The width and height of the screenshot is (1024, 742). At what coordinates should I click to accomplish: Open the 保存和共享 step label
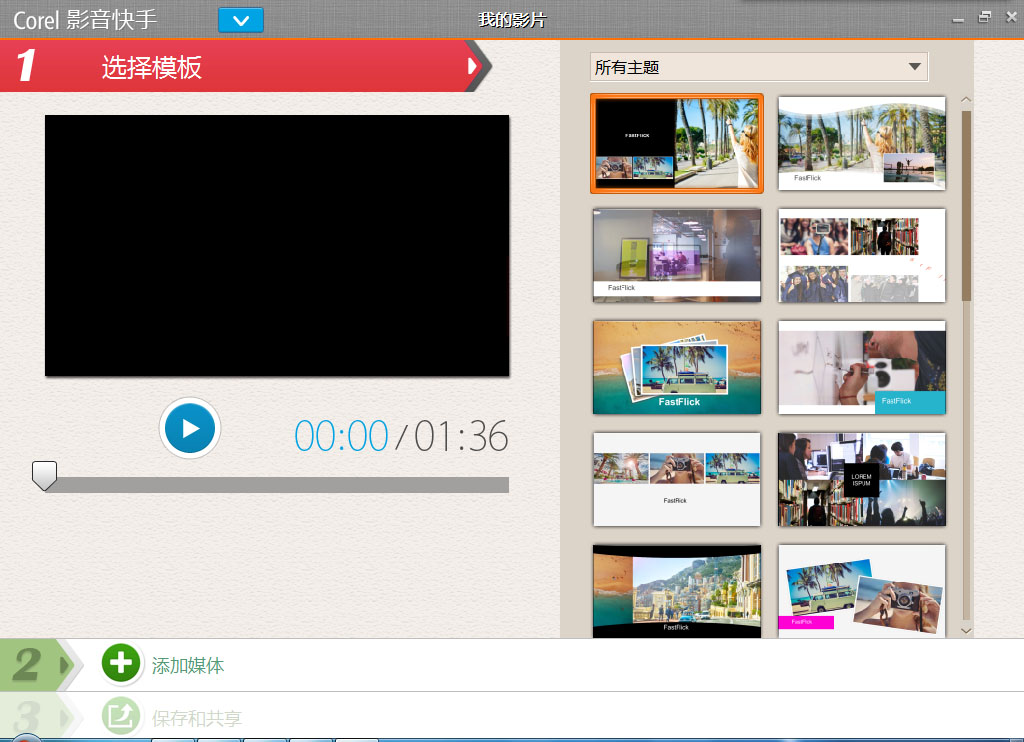197,718
